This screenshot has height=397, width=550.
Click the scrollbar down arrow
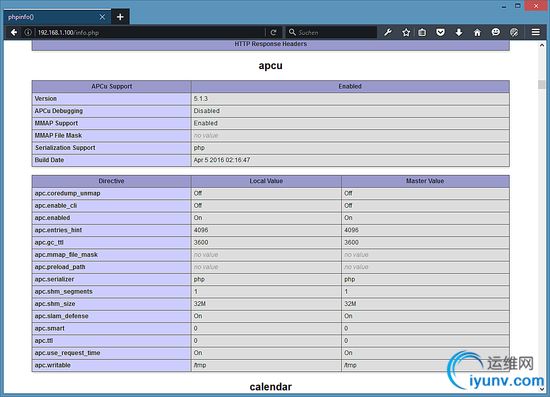[x=542, y=389]
